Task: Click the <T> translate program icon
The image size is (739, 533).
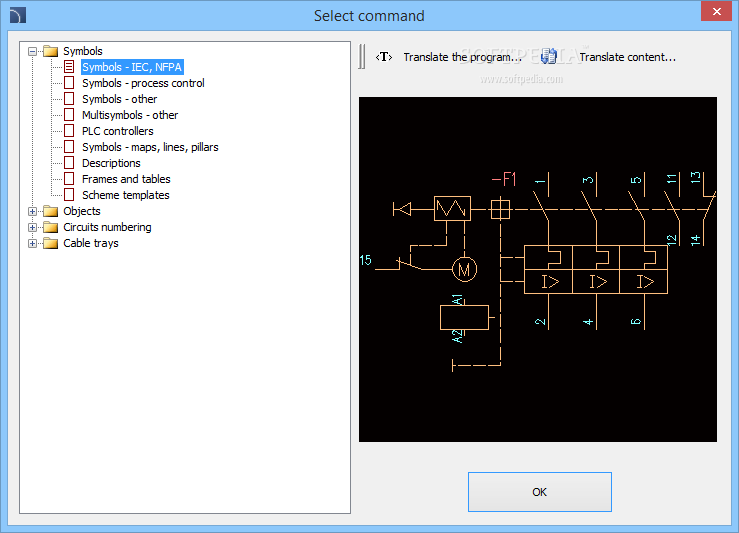Action: point(384,57)
